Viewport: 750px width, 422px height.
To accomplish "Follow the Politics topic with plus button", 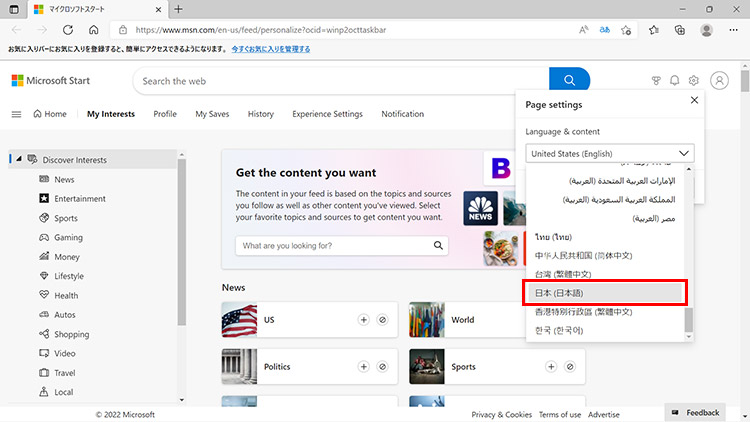I will coord(364,367).
